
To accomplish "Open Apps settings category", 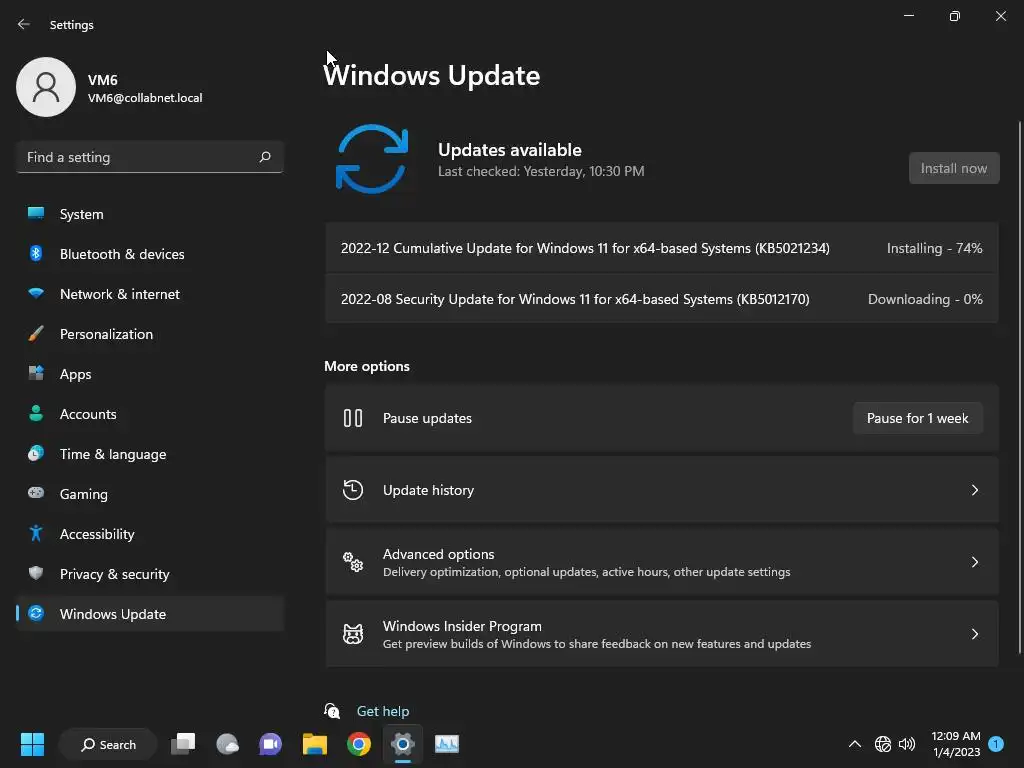I will point(150,374).
